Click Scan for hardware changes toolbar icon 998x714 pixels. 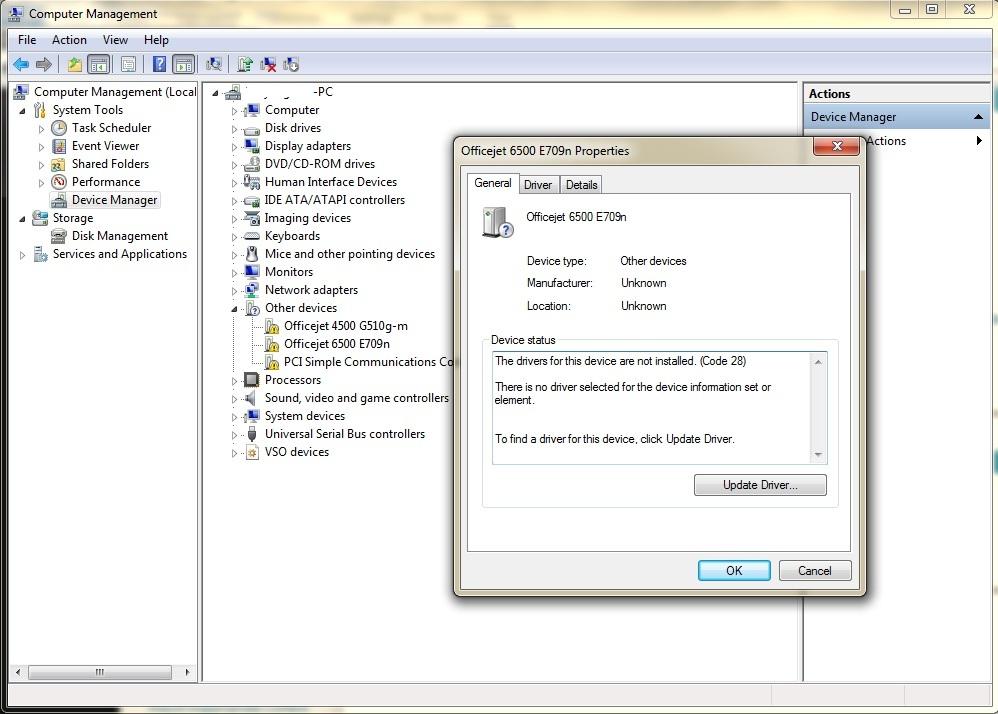point(213,65)
